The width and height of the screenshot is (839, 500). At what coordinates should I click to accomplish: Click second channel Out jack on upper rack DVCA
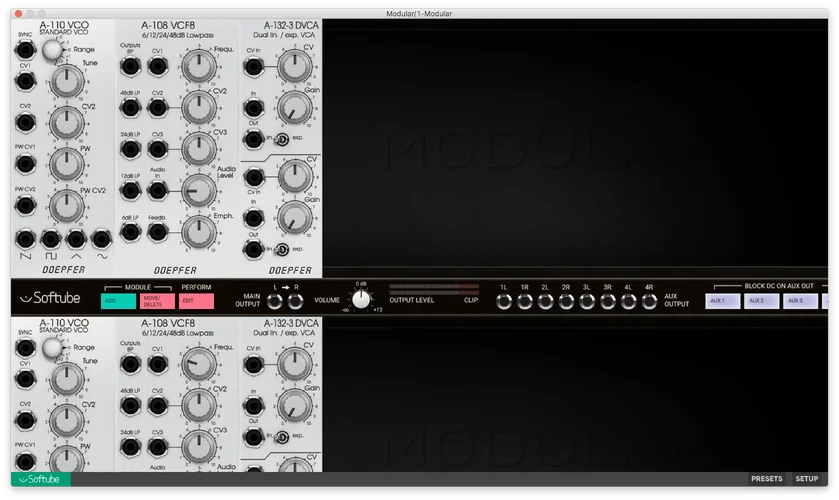(254, 249)
